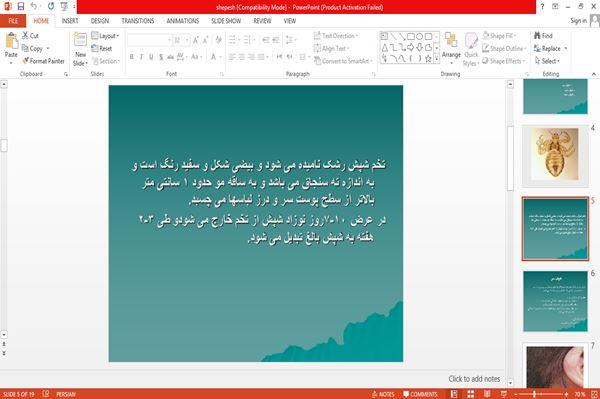Image resolution: width=600 pixels, height=399 pixels.
Task: Open the FILE tab
Action: click(13, 21)
